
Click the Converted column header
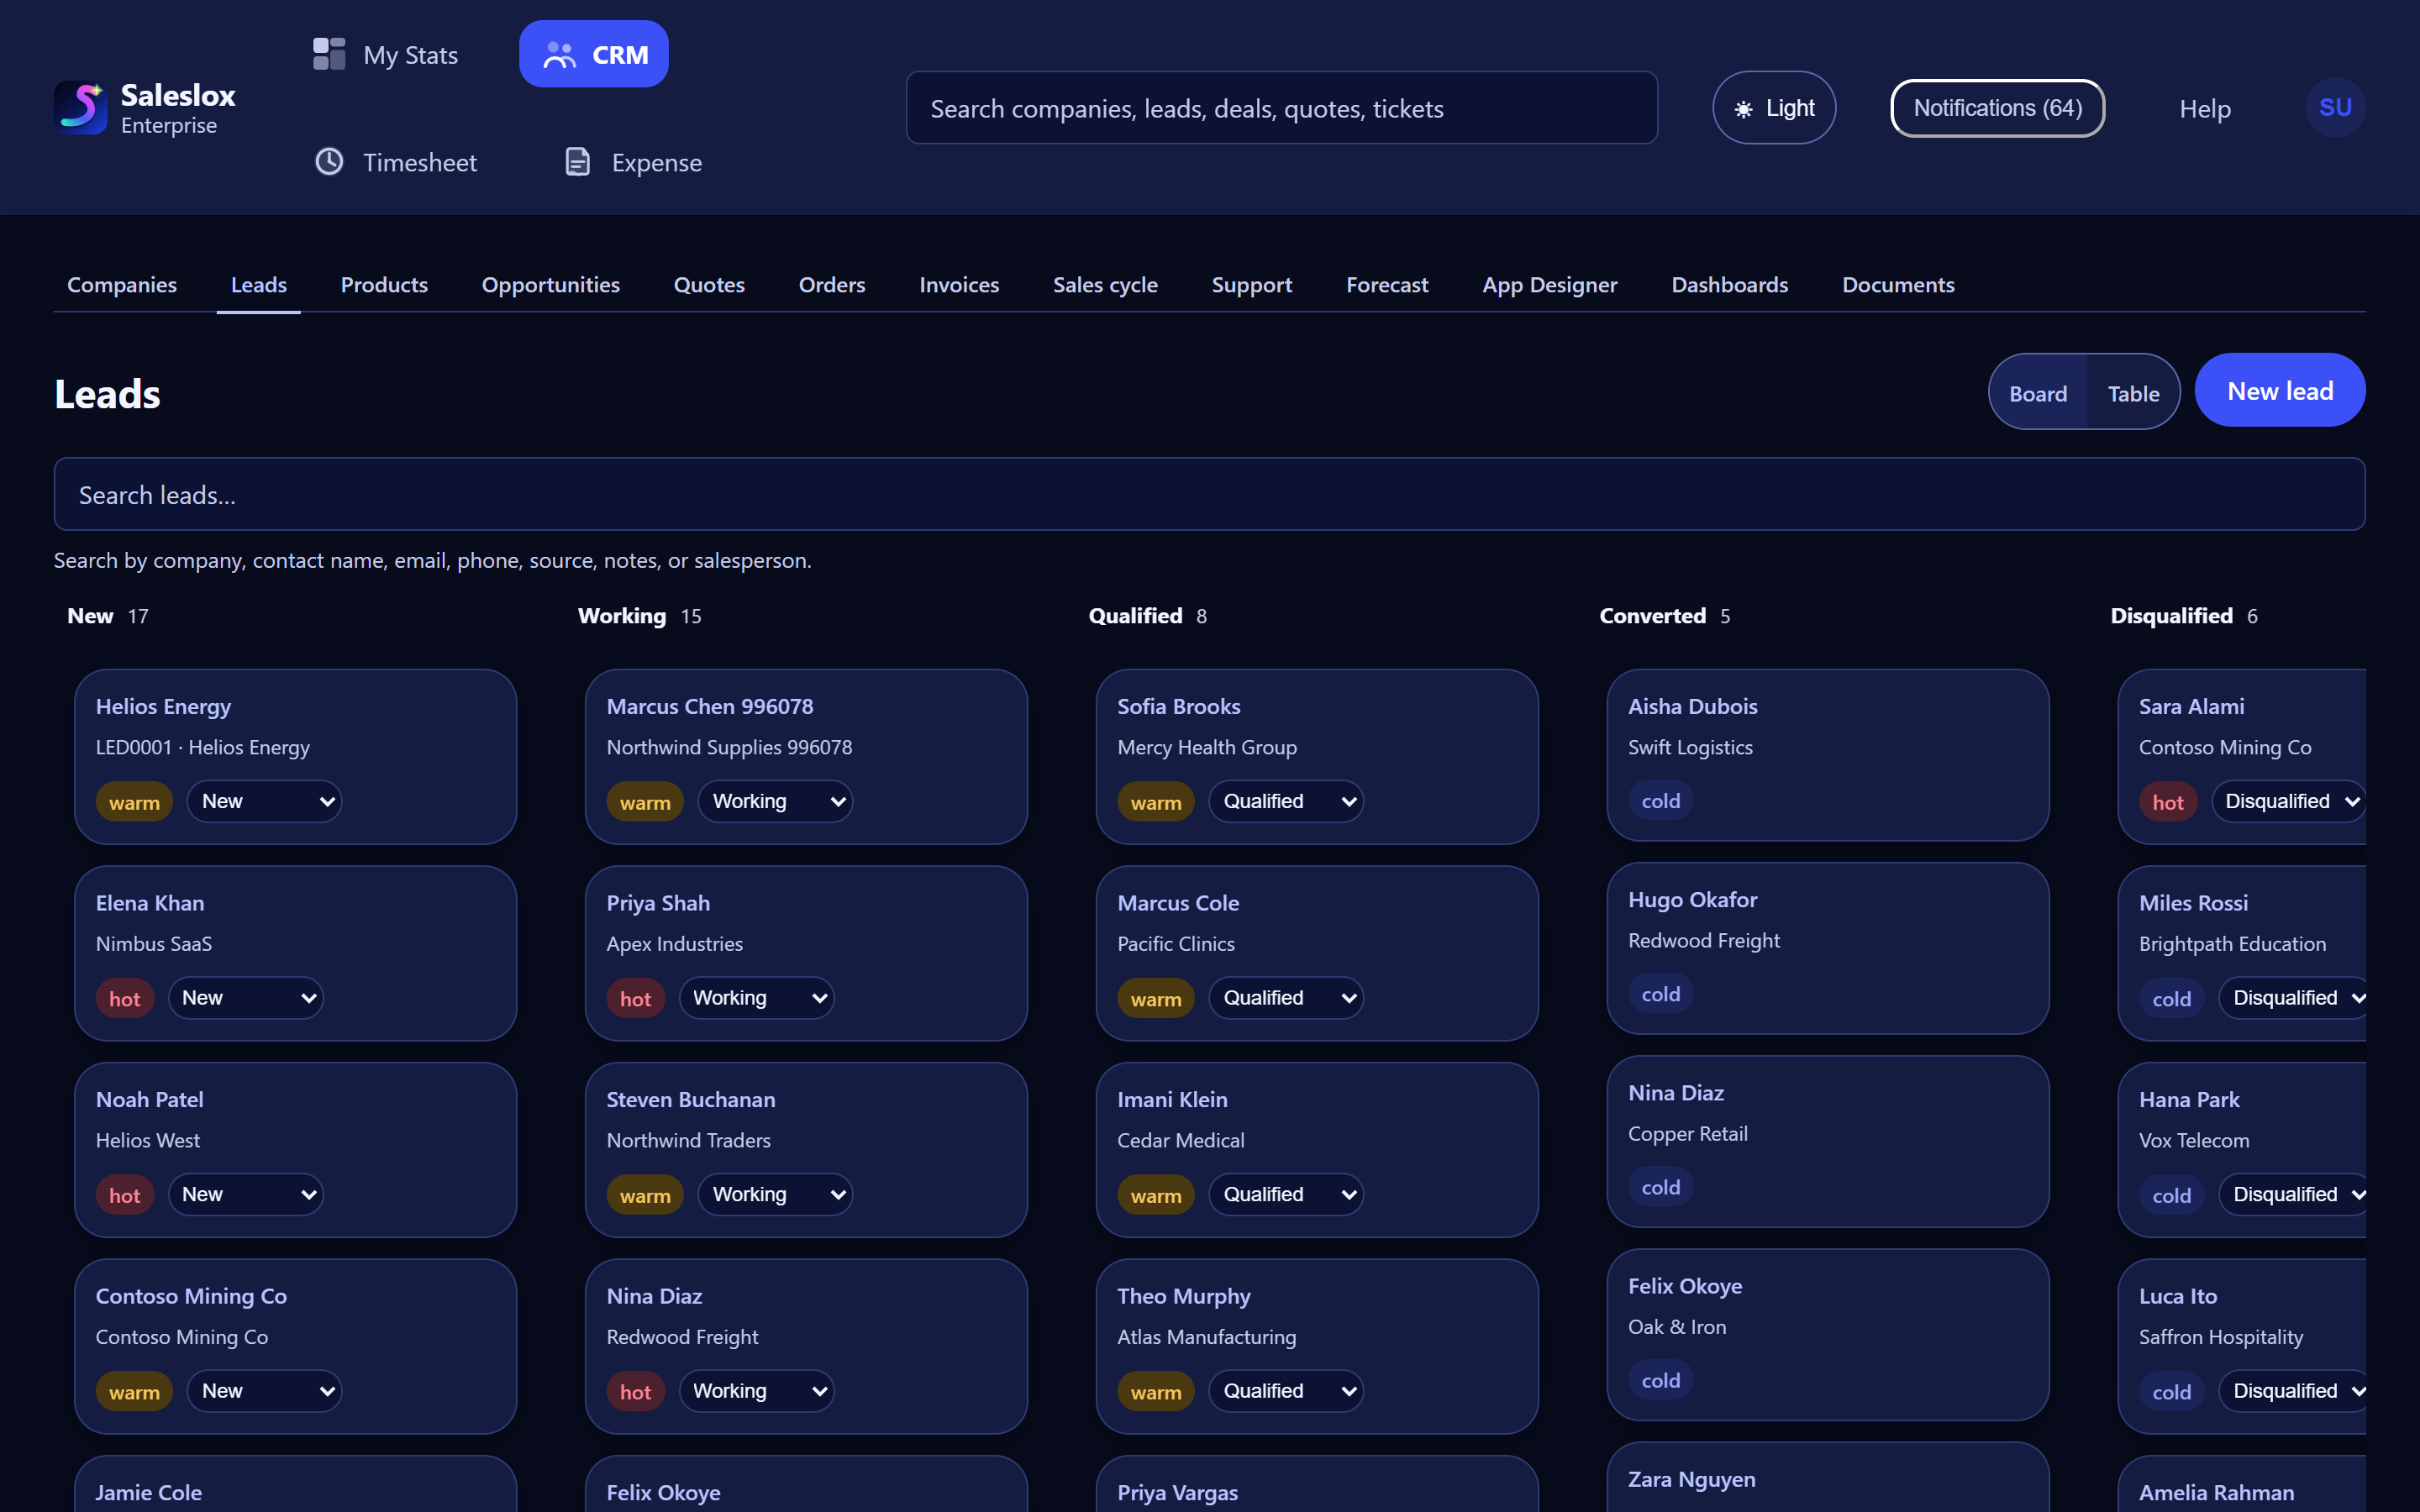click(1653, 616)
